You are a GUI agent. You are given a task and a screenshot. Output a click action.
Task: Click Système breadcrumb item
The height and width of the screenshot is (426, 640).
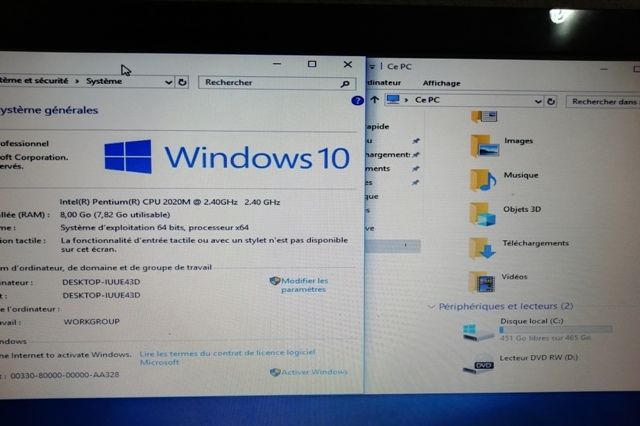(x=104, y=81)
